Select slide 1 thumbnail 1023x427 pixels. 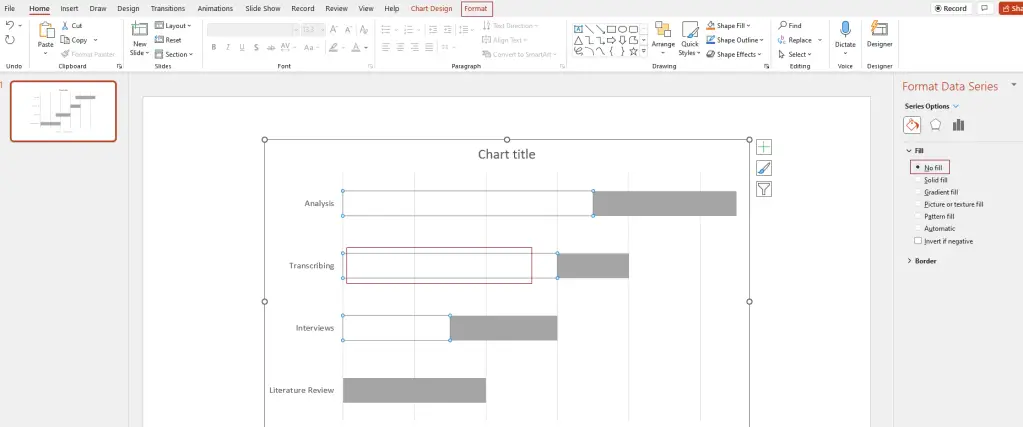(63, 111)
